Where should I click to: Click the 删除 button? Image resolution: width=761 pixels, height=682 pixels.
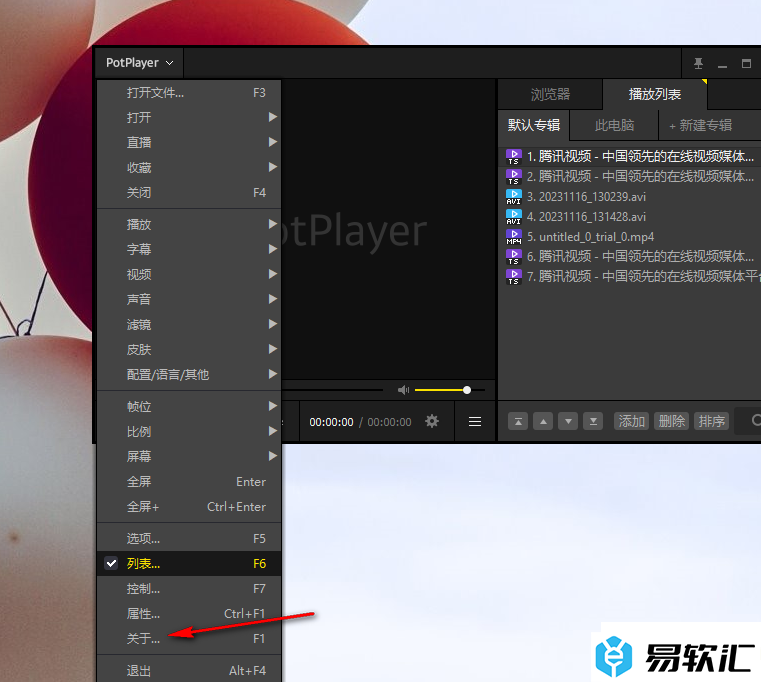click(x=672, y=421)
